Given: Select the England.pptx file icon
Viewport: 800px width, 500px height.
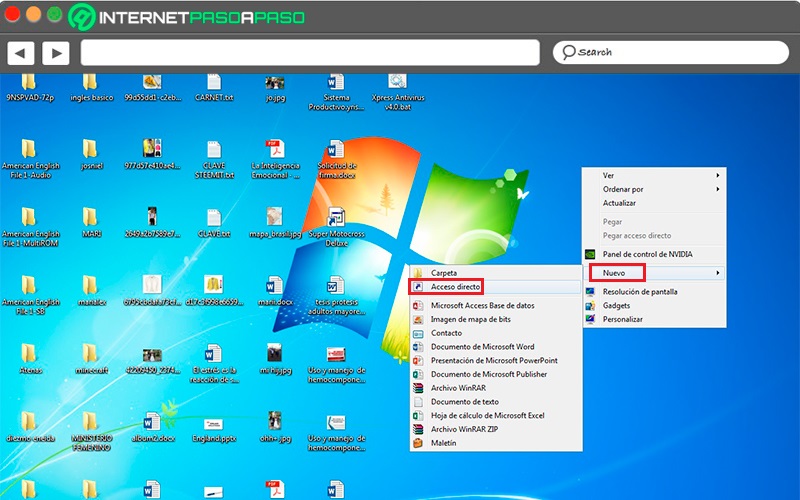Looking at the screenshot, I should coord(213,424).
